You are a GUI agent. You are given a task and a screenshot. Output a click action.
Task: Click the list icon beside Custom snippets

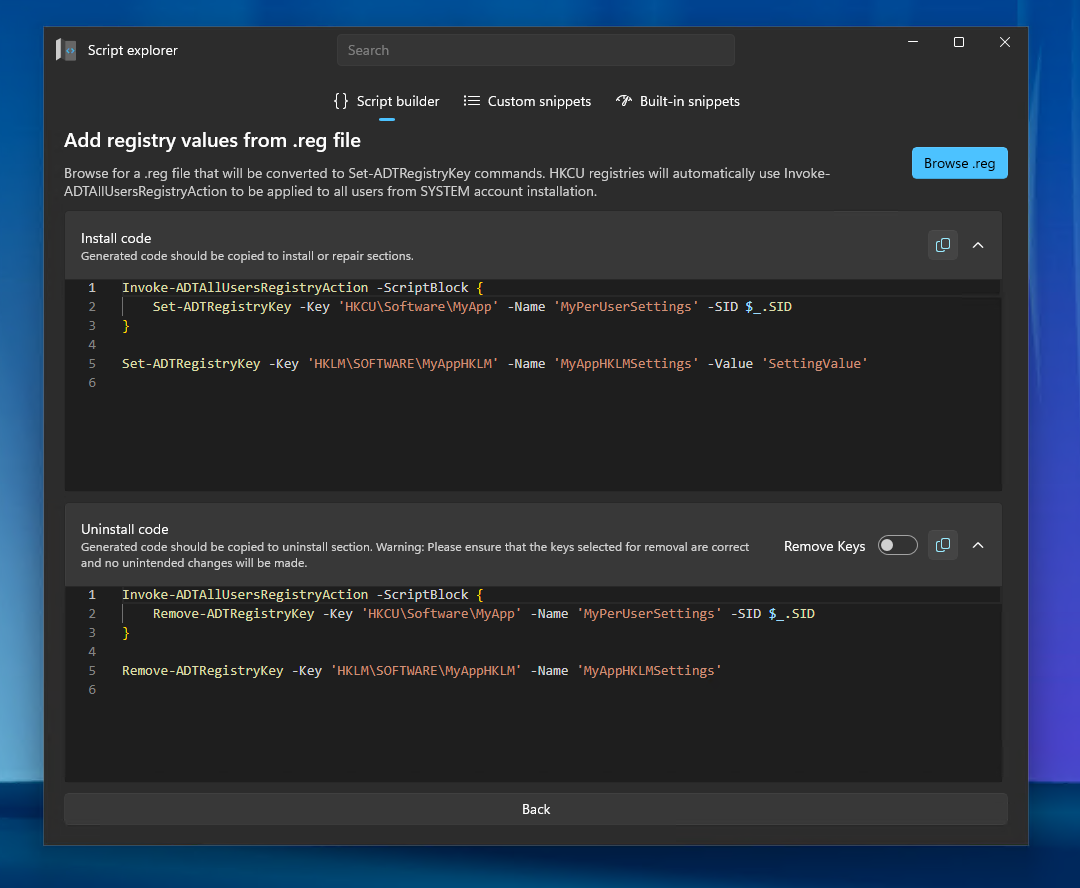pyautogui.click(x=472, y=101)
